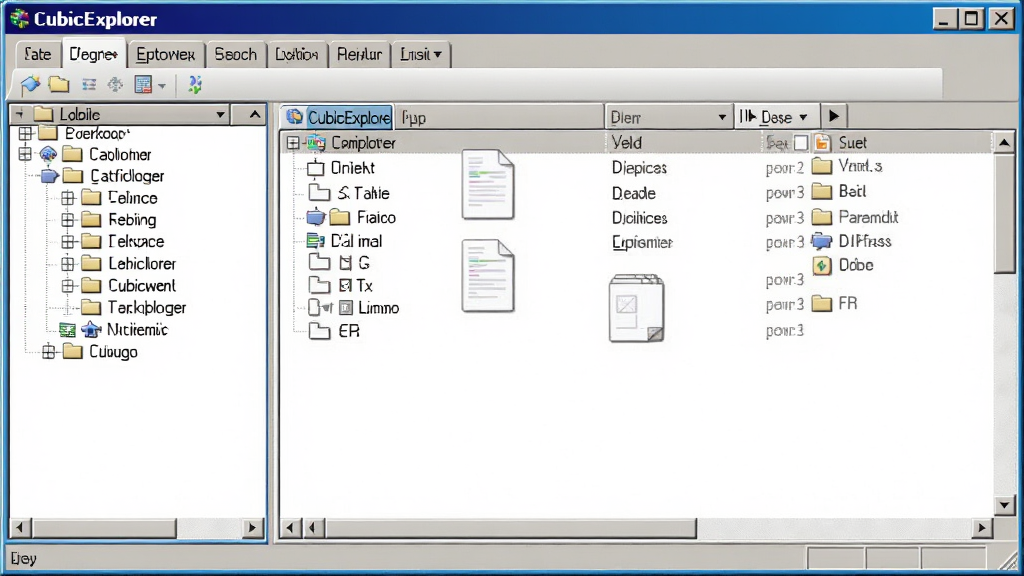Open the view layout icon dropdown arrow
1024x576 pixels.
coord(162,85)
